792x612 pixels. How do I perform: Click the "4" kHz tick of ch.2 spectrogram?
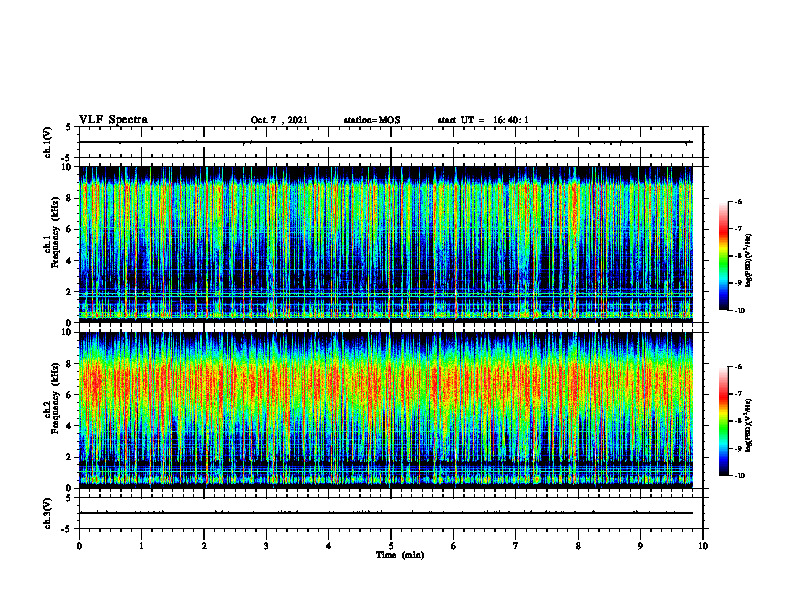tap(70, 426)
